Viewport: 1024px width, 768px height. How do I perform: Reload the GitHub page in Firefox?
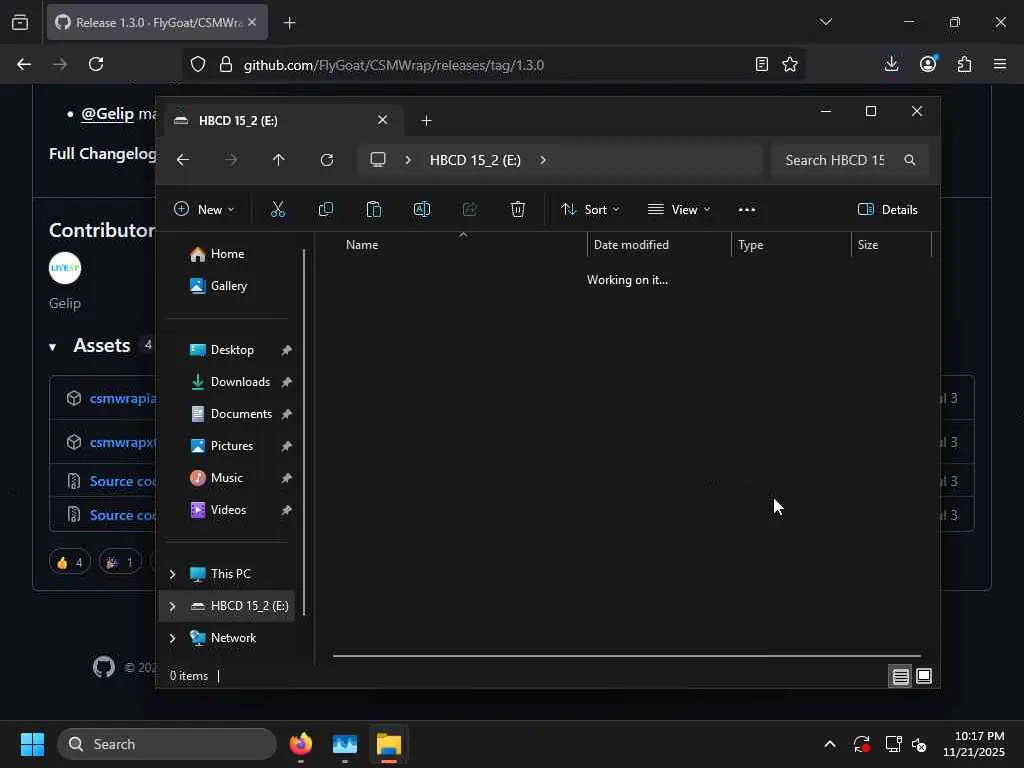[x=96, y=64]
